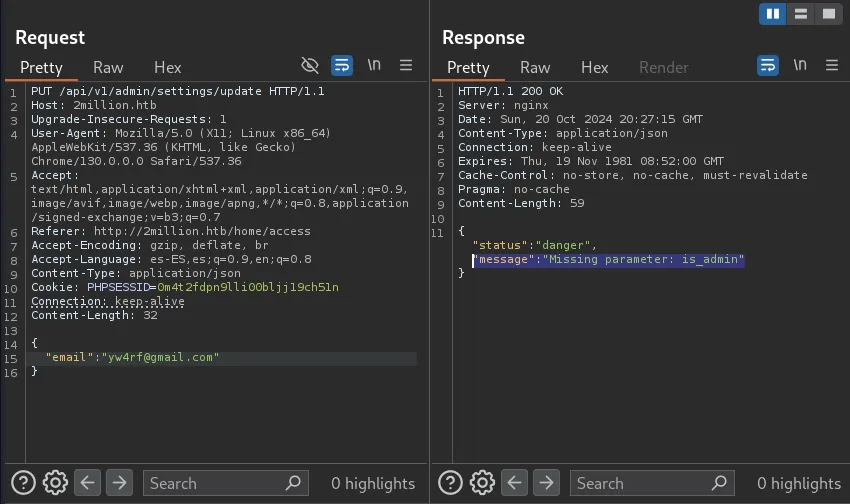Open Response search settings gear
850x504 pixels.
coord(482,483)
